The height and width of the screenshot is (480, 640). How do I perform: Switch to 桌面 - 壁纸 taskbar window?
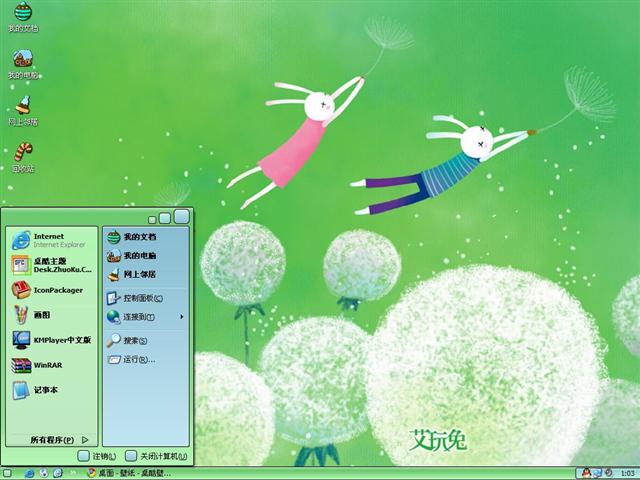pos(129,473)
